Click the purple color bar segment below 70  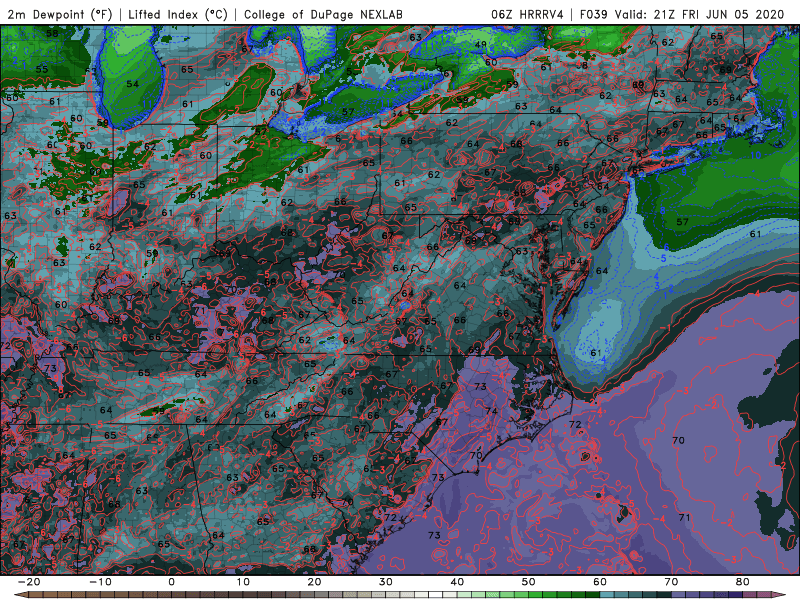pos(679,595)
